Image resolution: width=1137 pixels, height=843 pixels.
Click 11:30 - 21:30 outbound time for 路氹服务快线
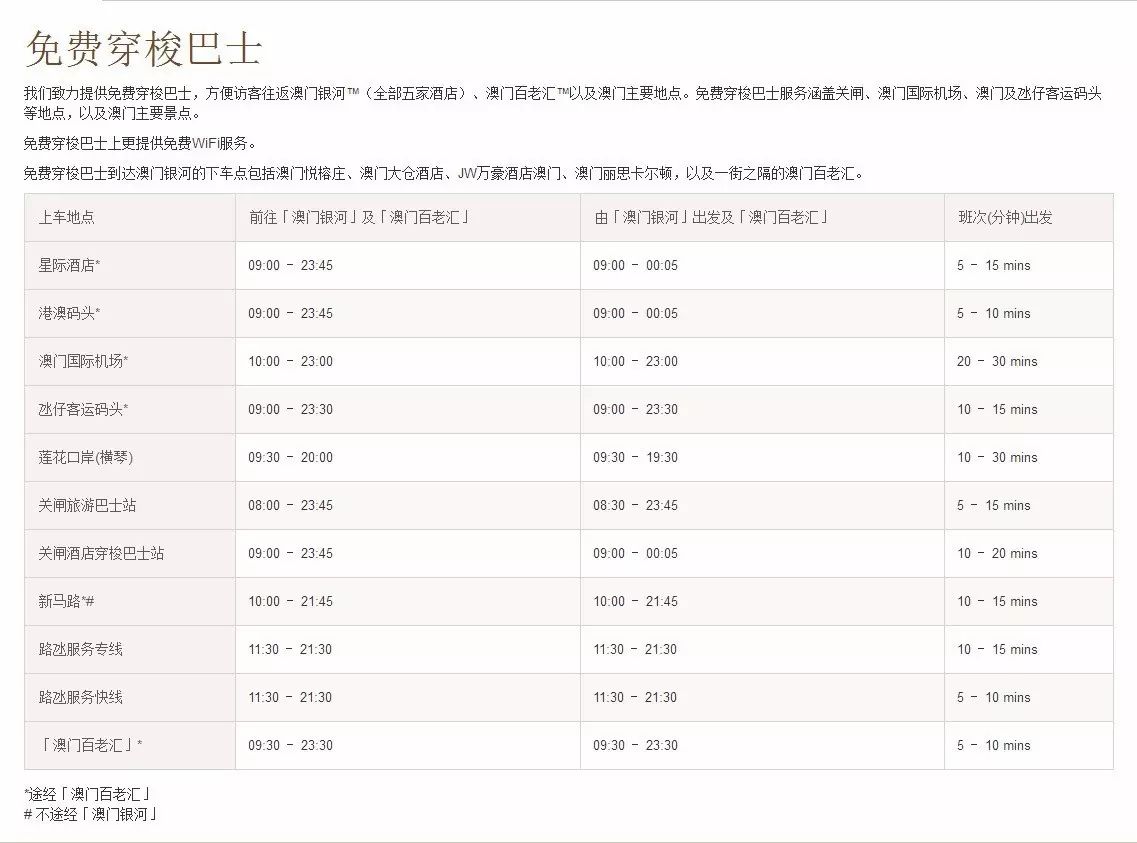635,697
